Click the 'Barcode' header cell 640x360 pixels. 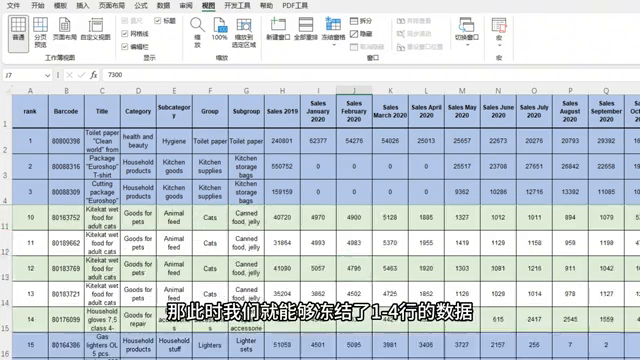66,111
